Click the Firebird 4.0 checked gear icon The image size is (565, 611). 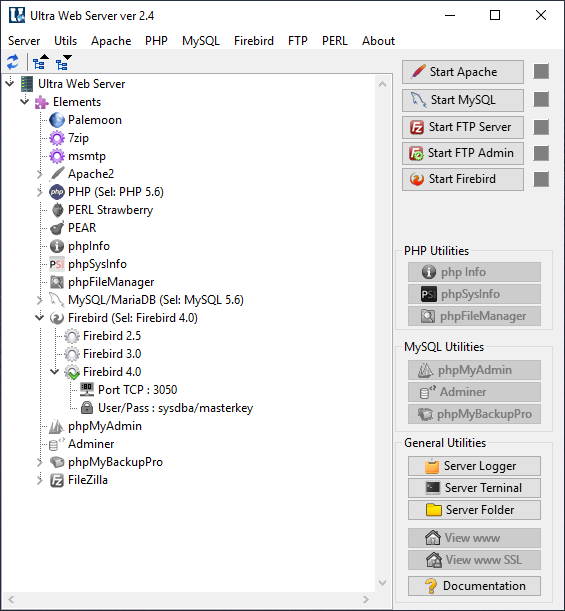coord(72,372)
